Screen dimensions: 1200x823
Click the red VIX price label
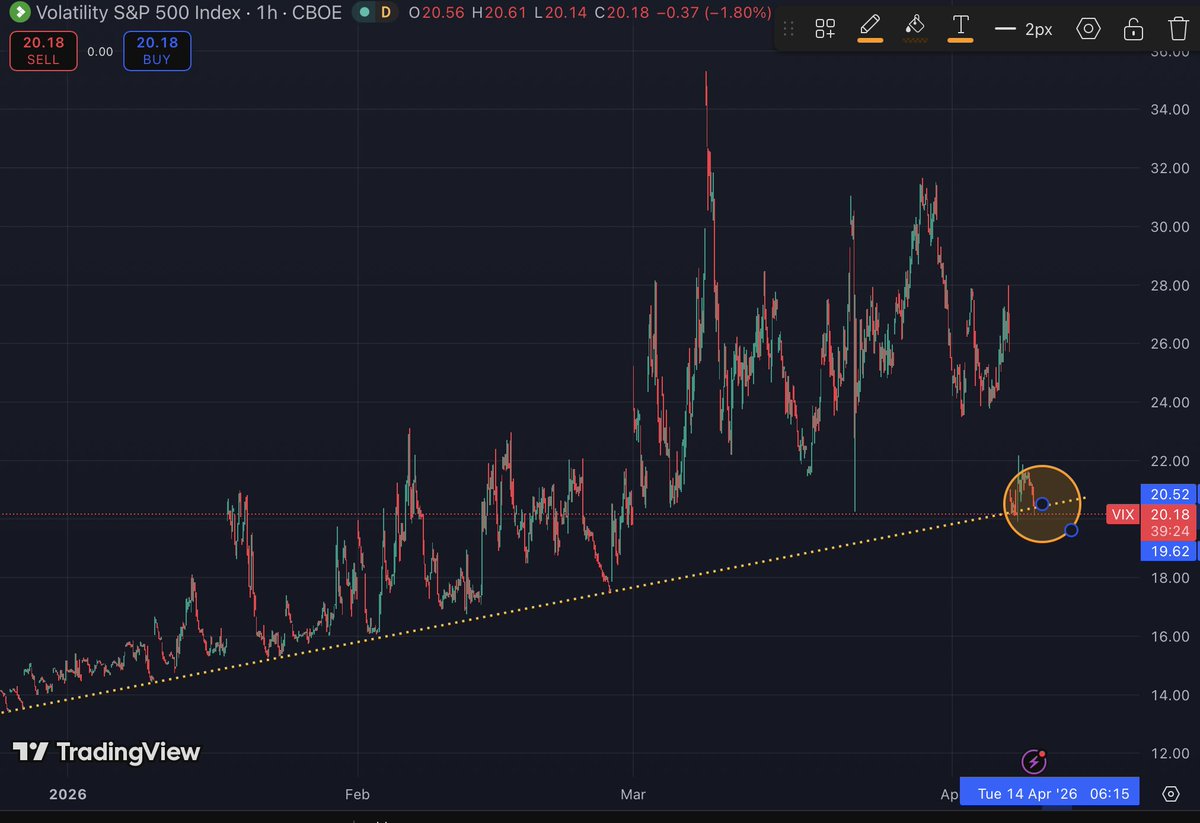[1122, 515]
